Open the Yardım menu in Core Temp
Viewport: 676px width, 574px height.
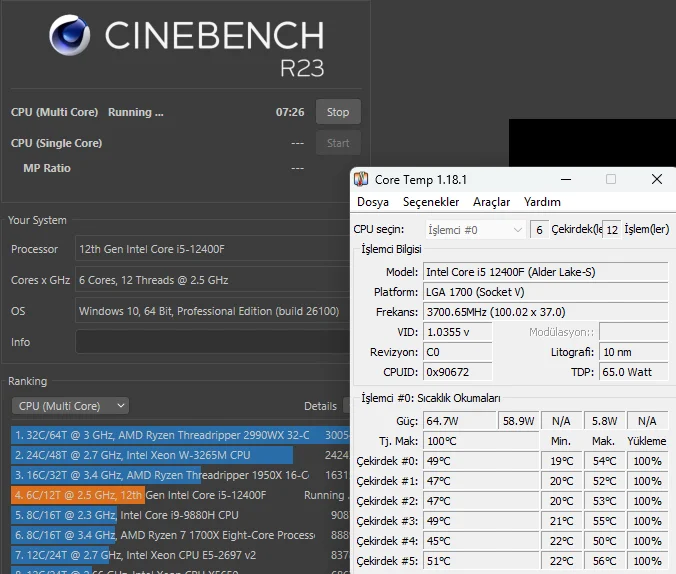click(x=542, y=202)
